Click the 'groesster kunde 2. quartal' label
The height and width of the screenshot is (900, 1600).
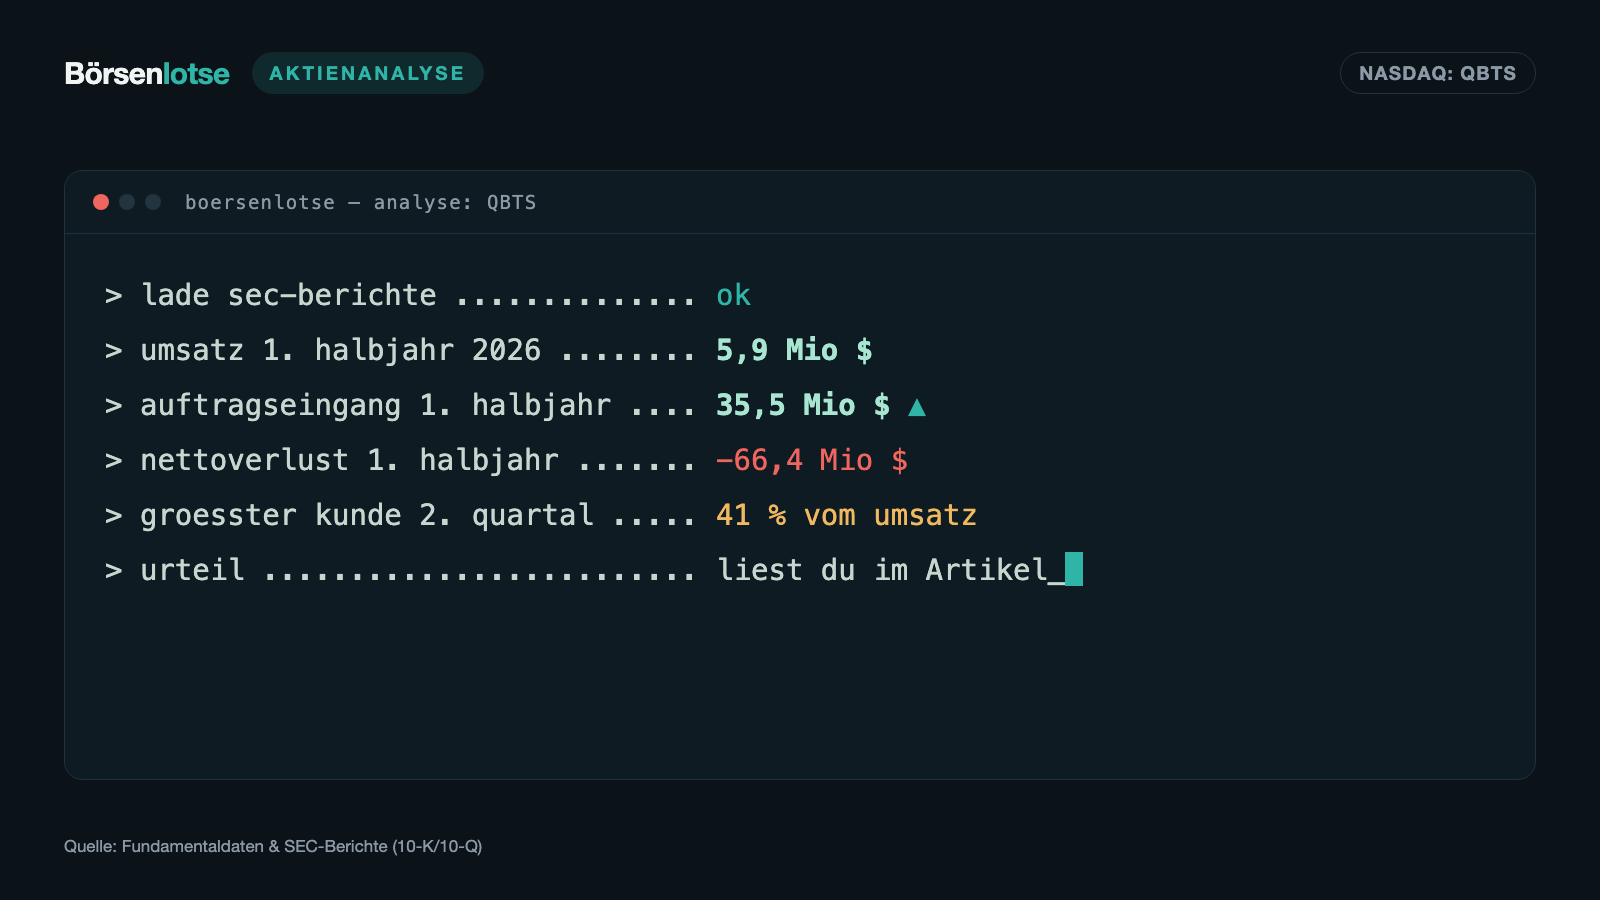367,515
